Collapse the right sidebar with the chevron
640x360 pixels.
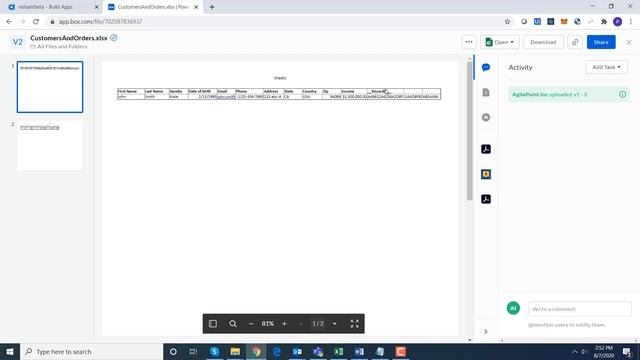tap(486, 332)
